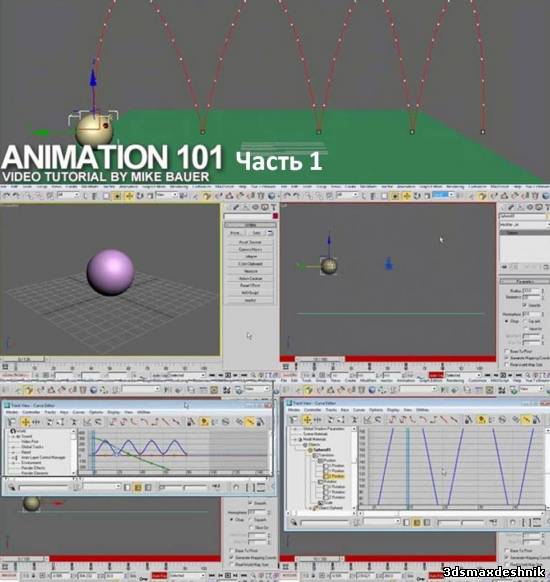Click the Undo arrow in the right main toolbar
The width and height of the screenshot is (550, 582).
tap(287, 196)
